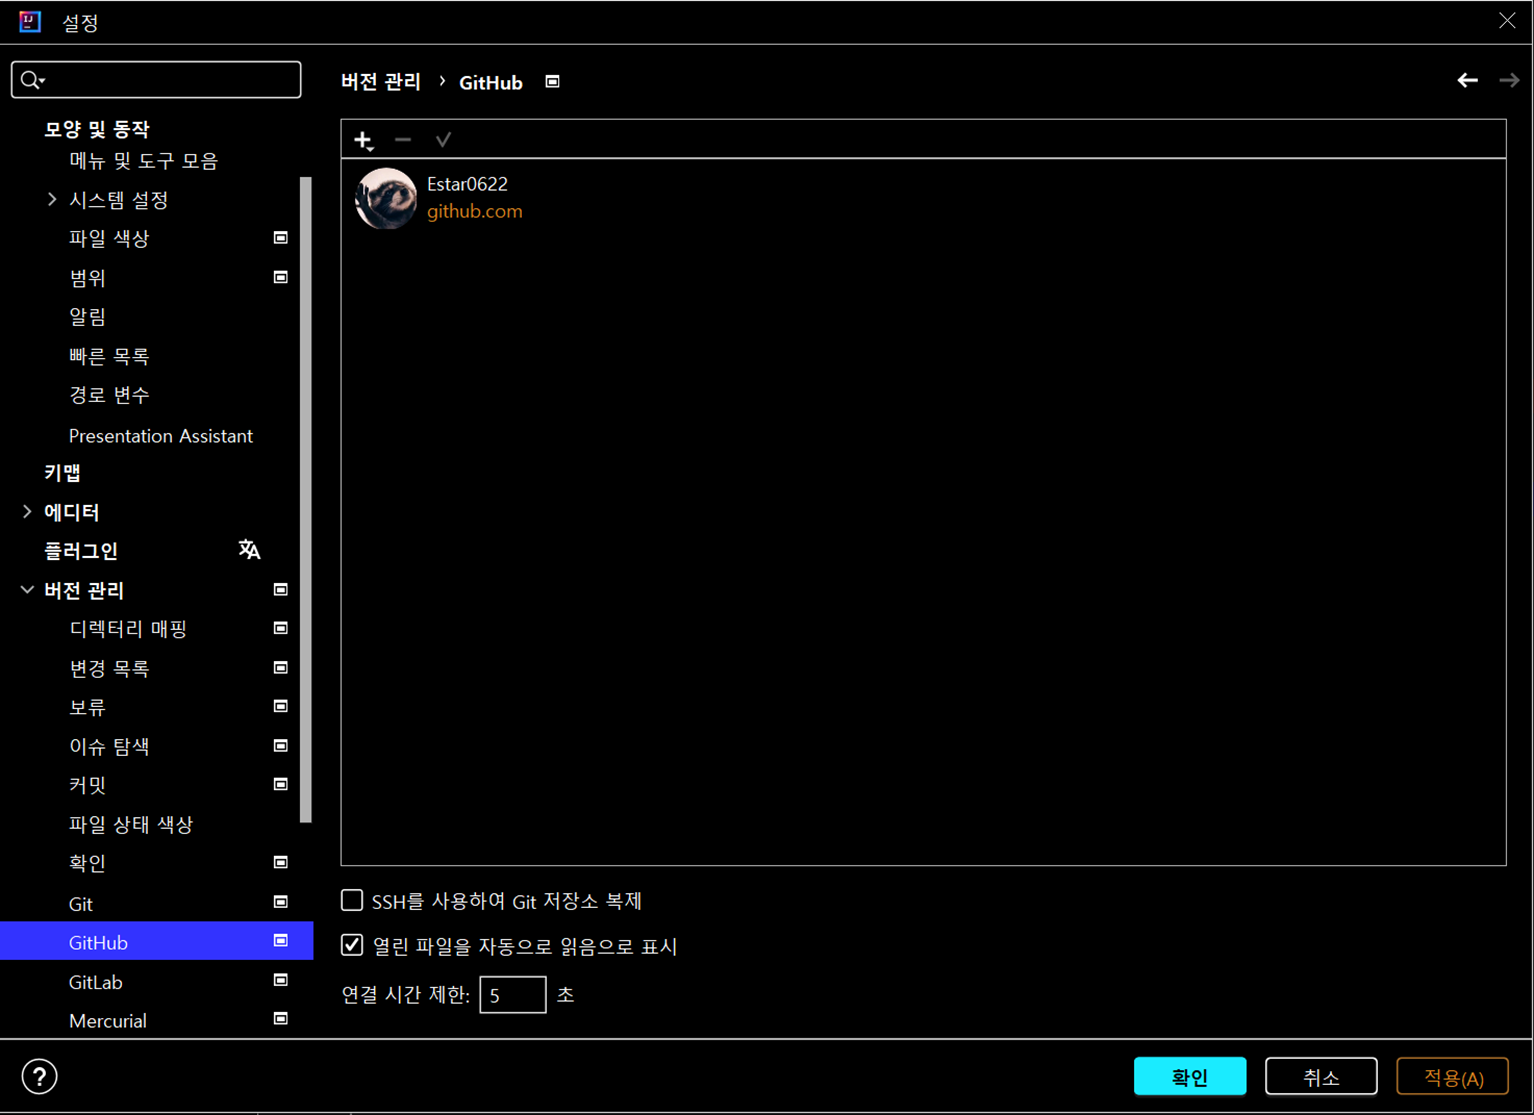Click project icon next to 변경 목록
This screenshot has width=1534, height=1115.
pos(281,667)
